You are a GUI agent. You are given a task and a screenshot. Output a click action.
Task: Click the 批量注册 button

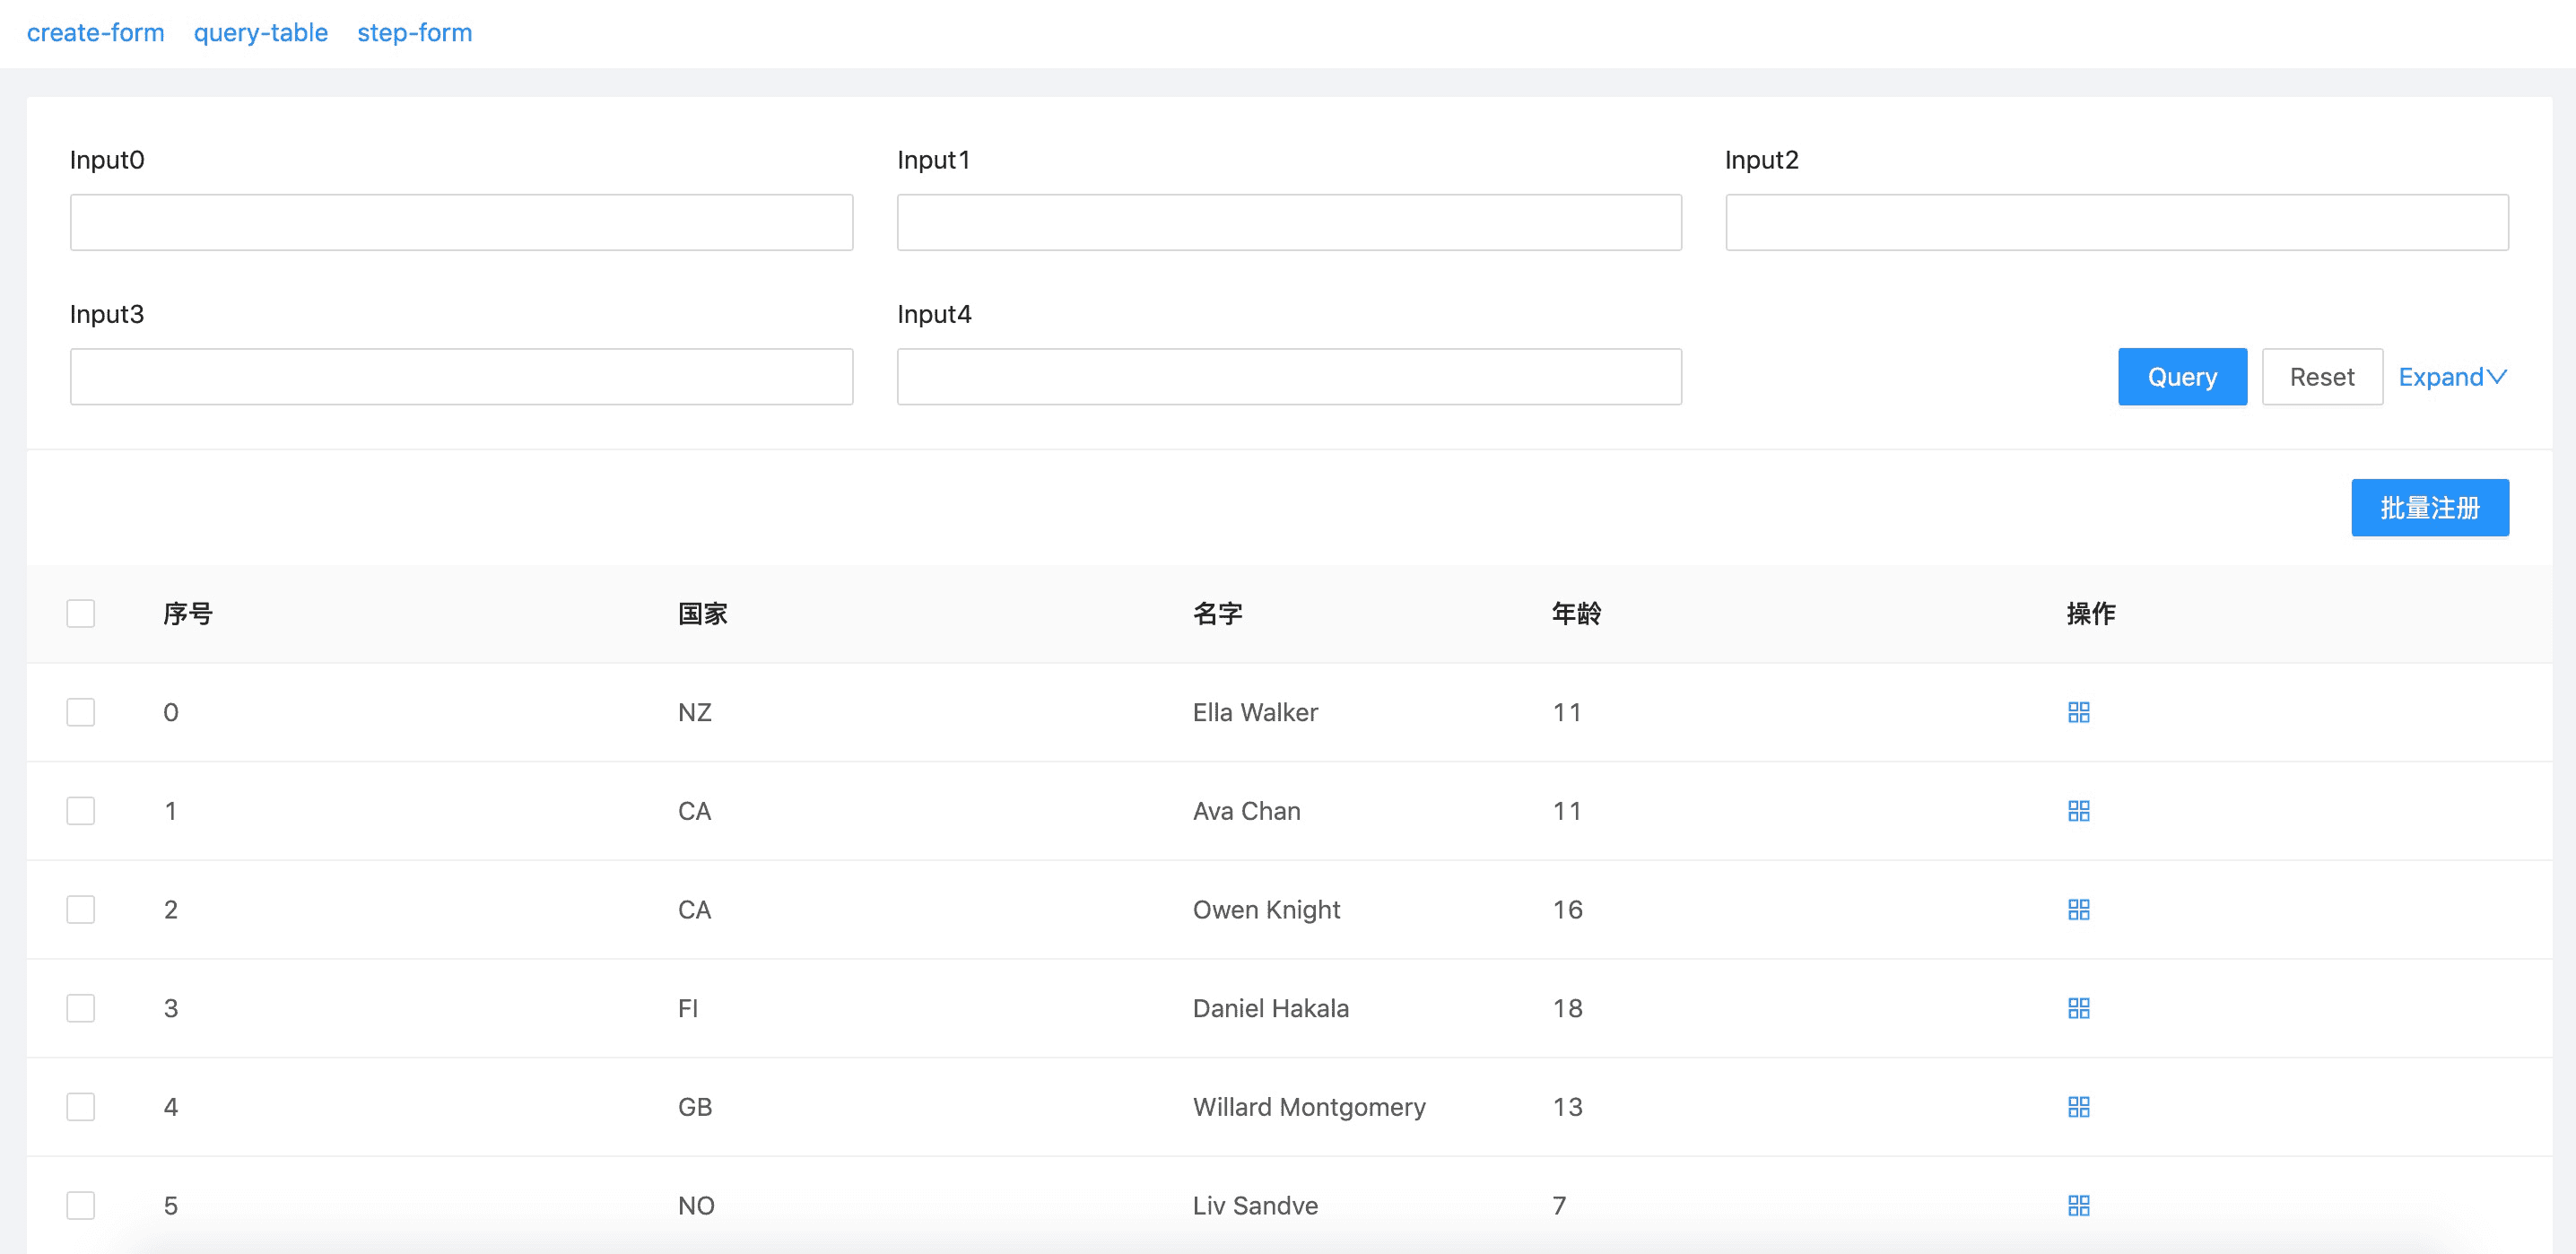[2429, 508]
